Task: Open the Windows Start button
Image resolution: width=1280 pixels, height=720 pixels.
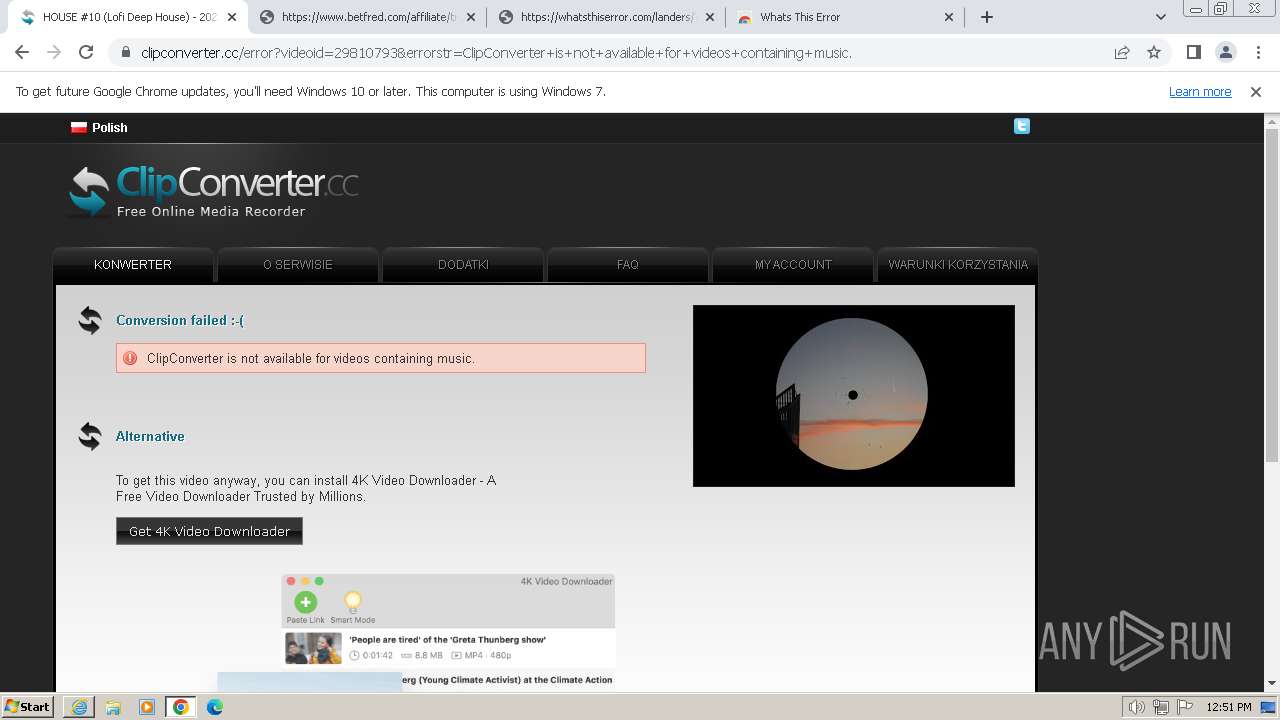Action: click(28, 706)
